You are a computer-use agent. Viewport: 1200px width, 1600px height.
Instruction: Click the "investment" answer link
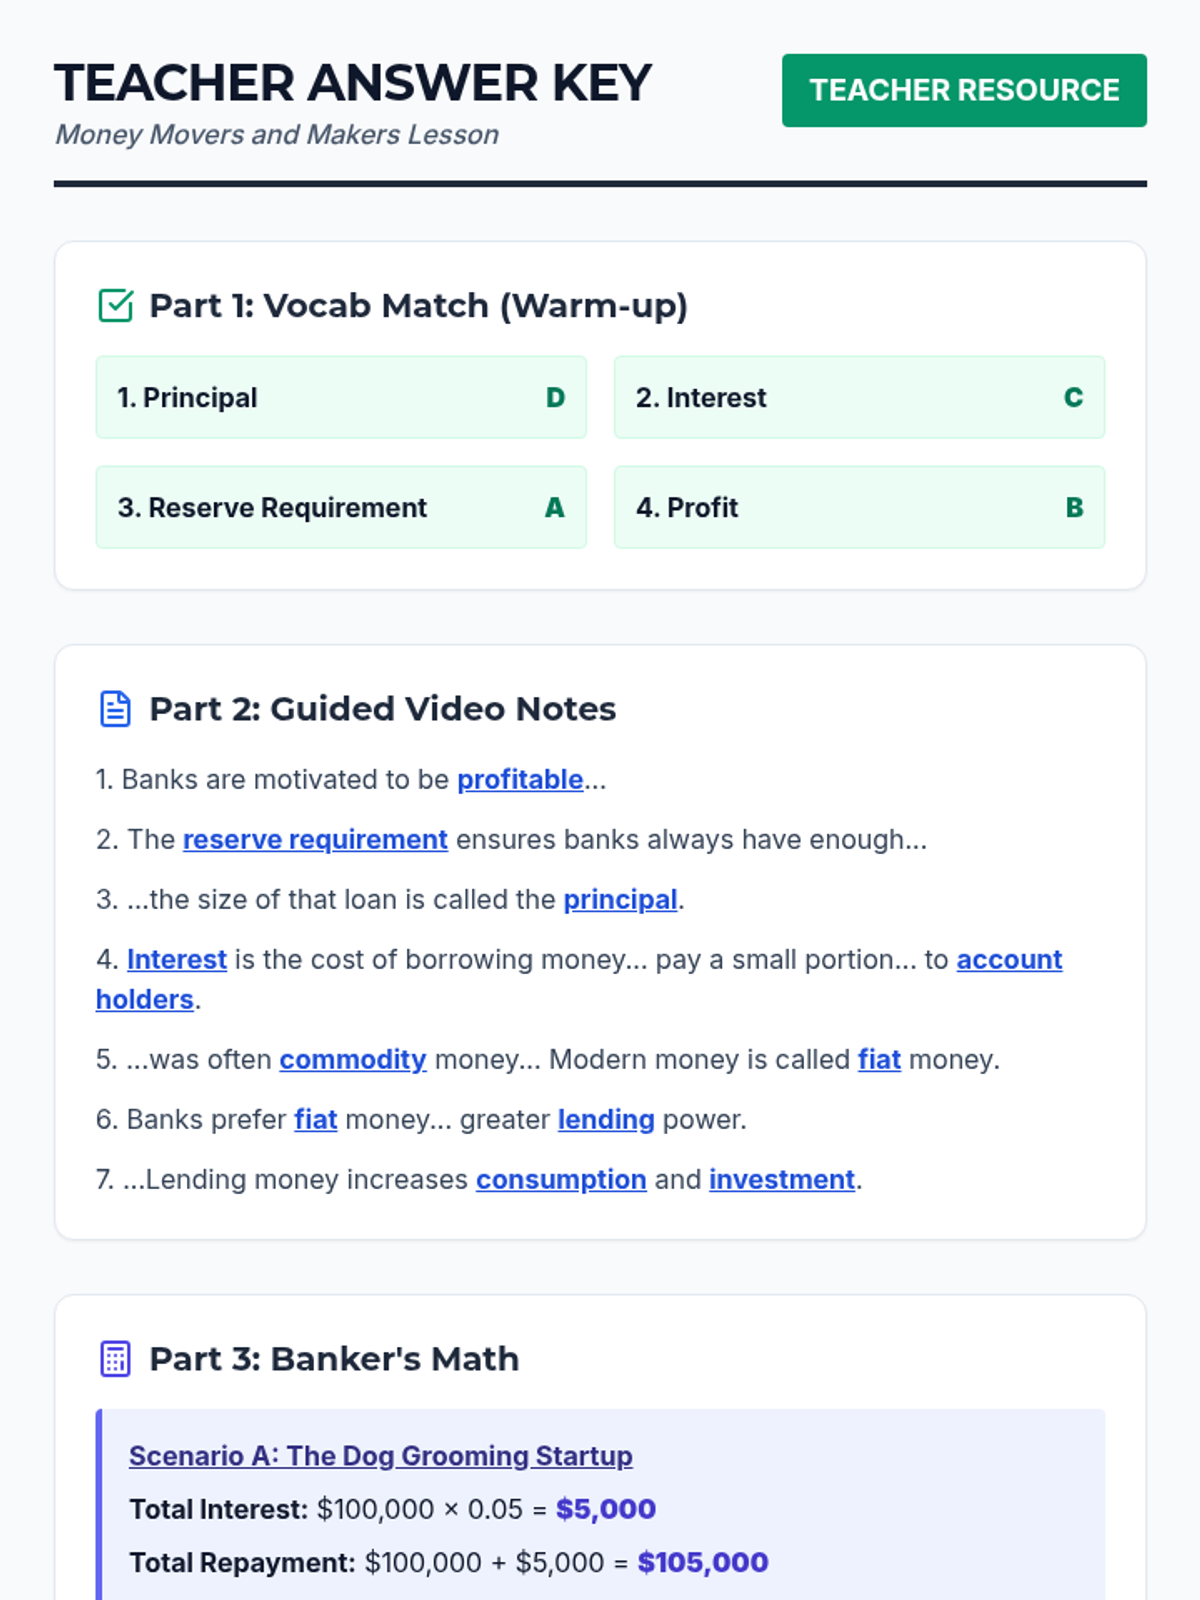(782, 1180)
